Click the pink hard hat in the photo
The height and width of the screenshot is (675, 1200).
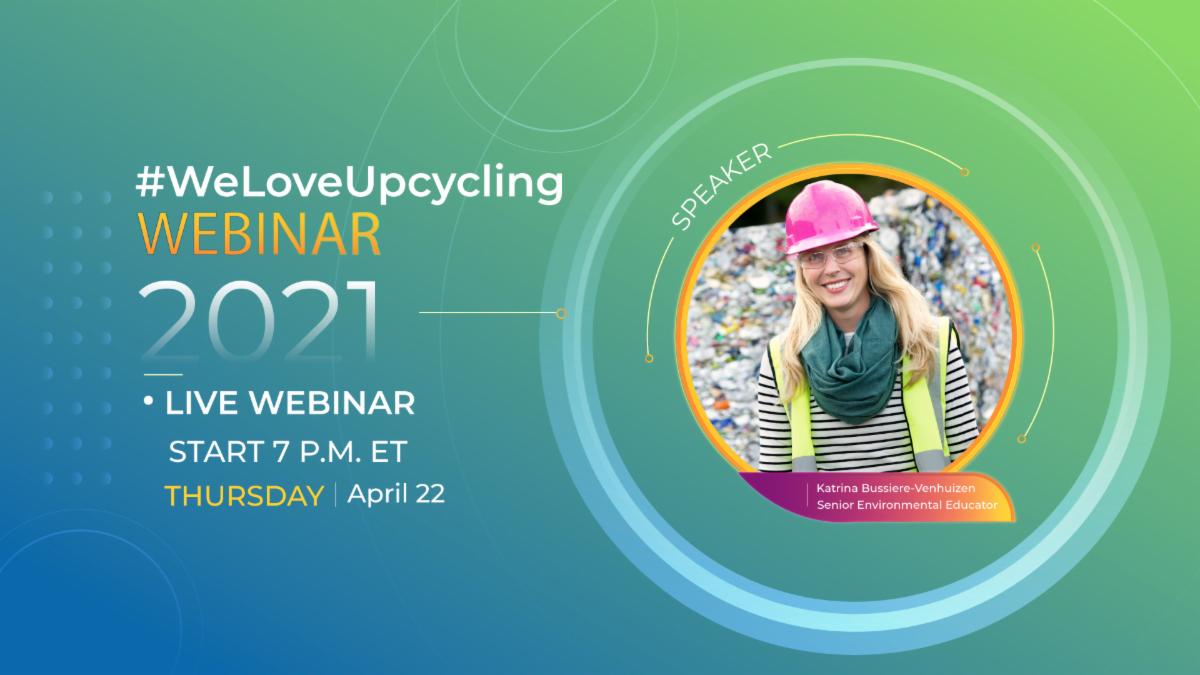click(x=829, y=215)
